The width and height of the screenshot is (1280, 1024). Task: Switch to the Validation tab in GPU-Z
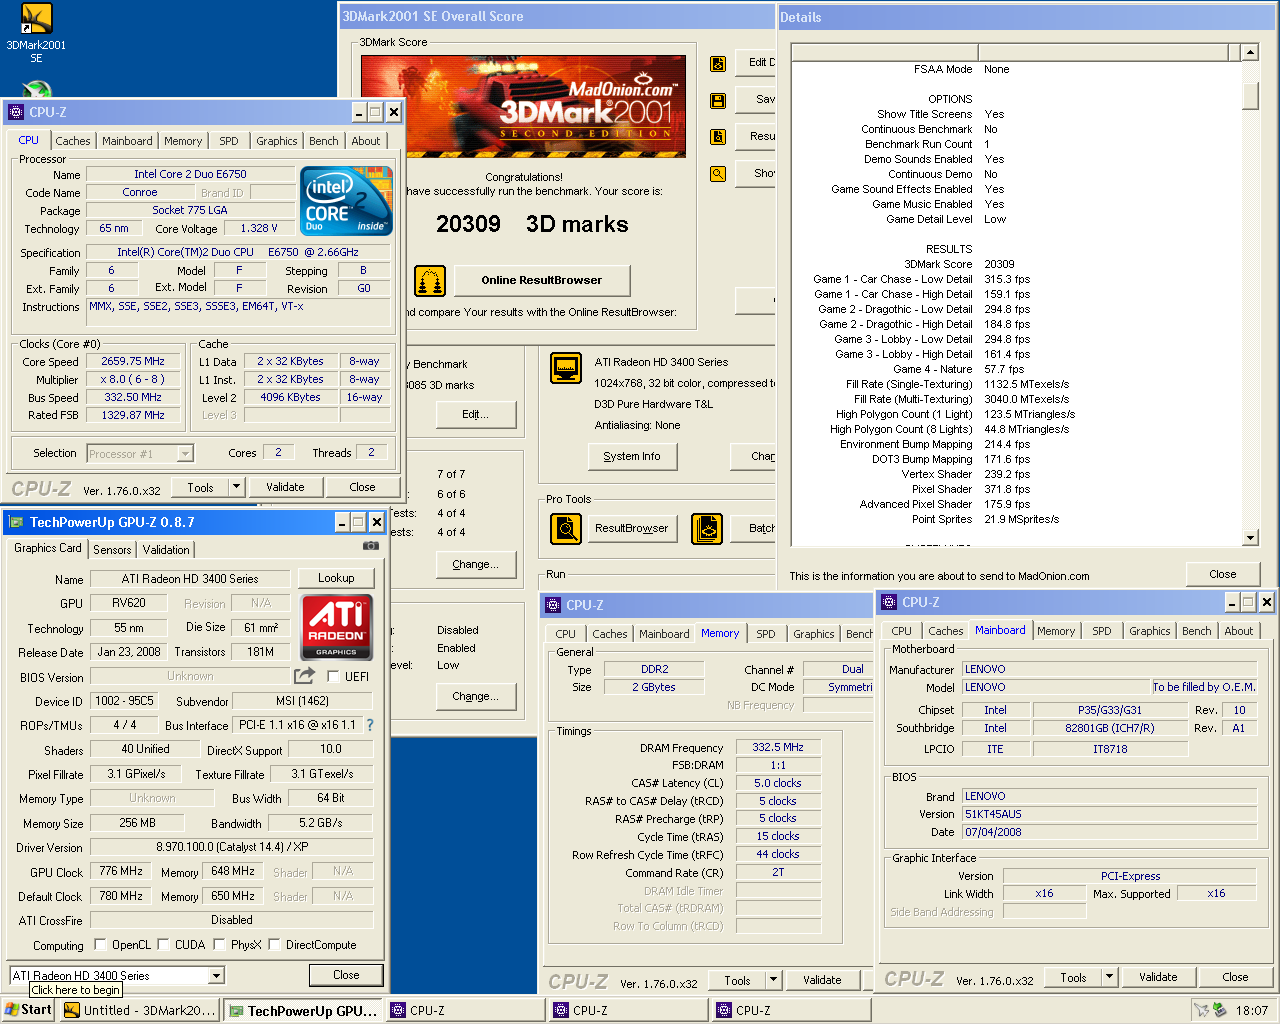point(166,550)
